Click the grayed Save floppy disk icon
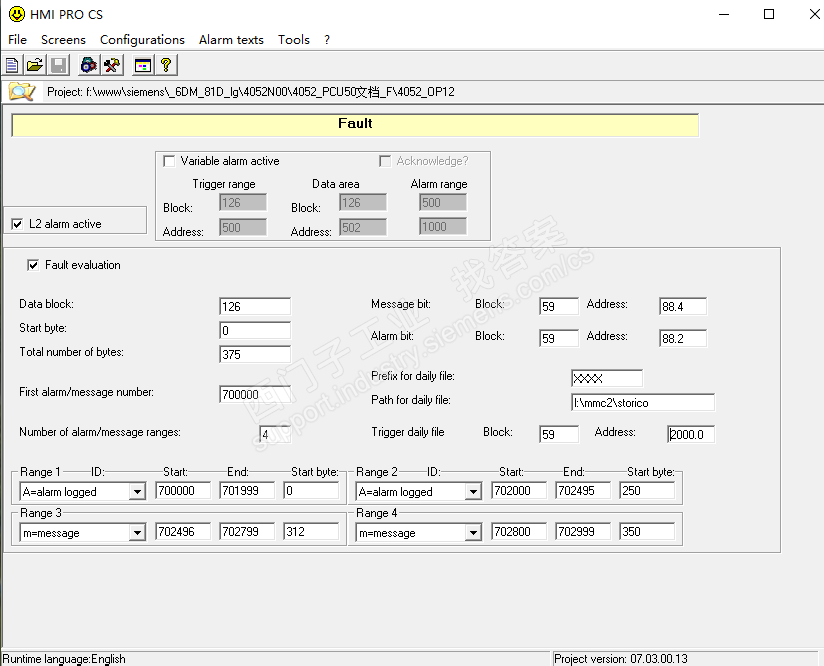The height and width of the screenshot is (666, 824). tap(58, 65)
